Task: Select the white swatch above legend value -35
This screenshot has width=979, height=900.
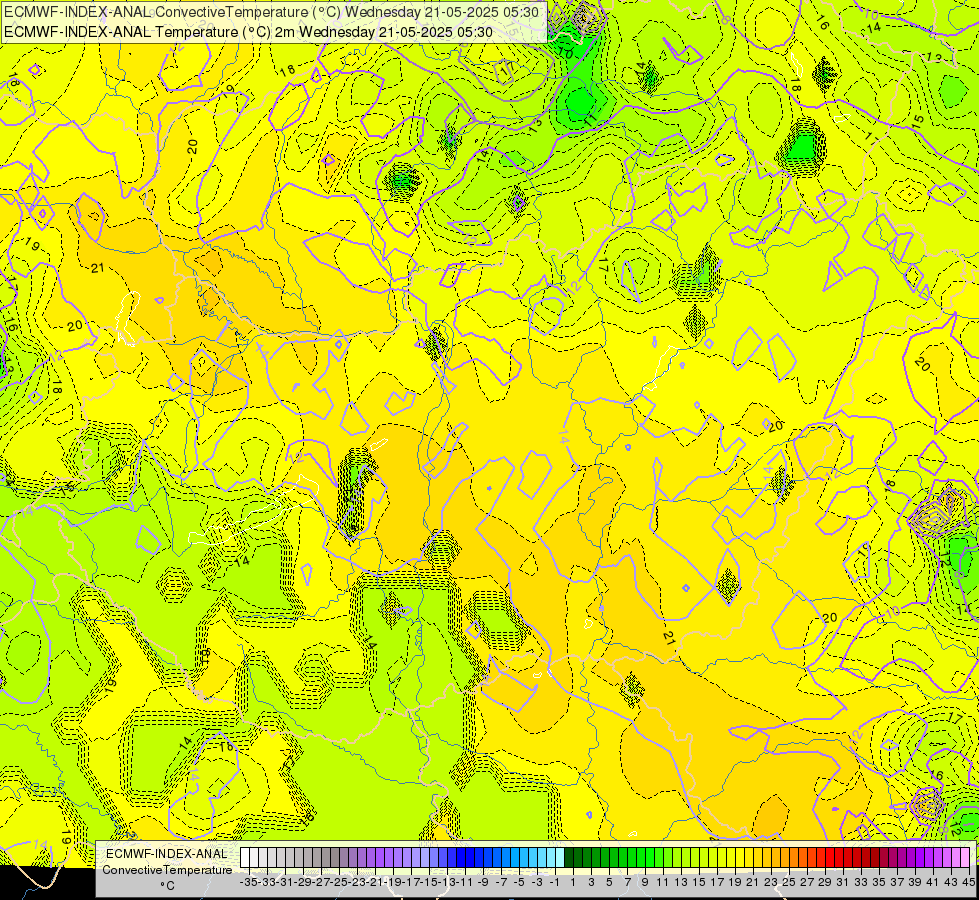Action: [x=245, y=857]
